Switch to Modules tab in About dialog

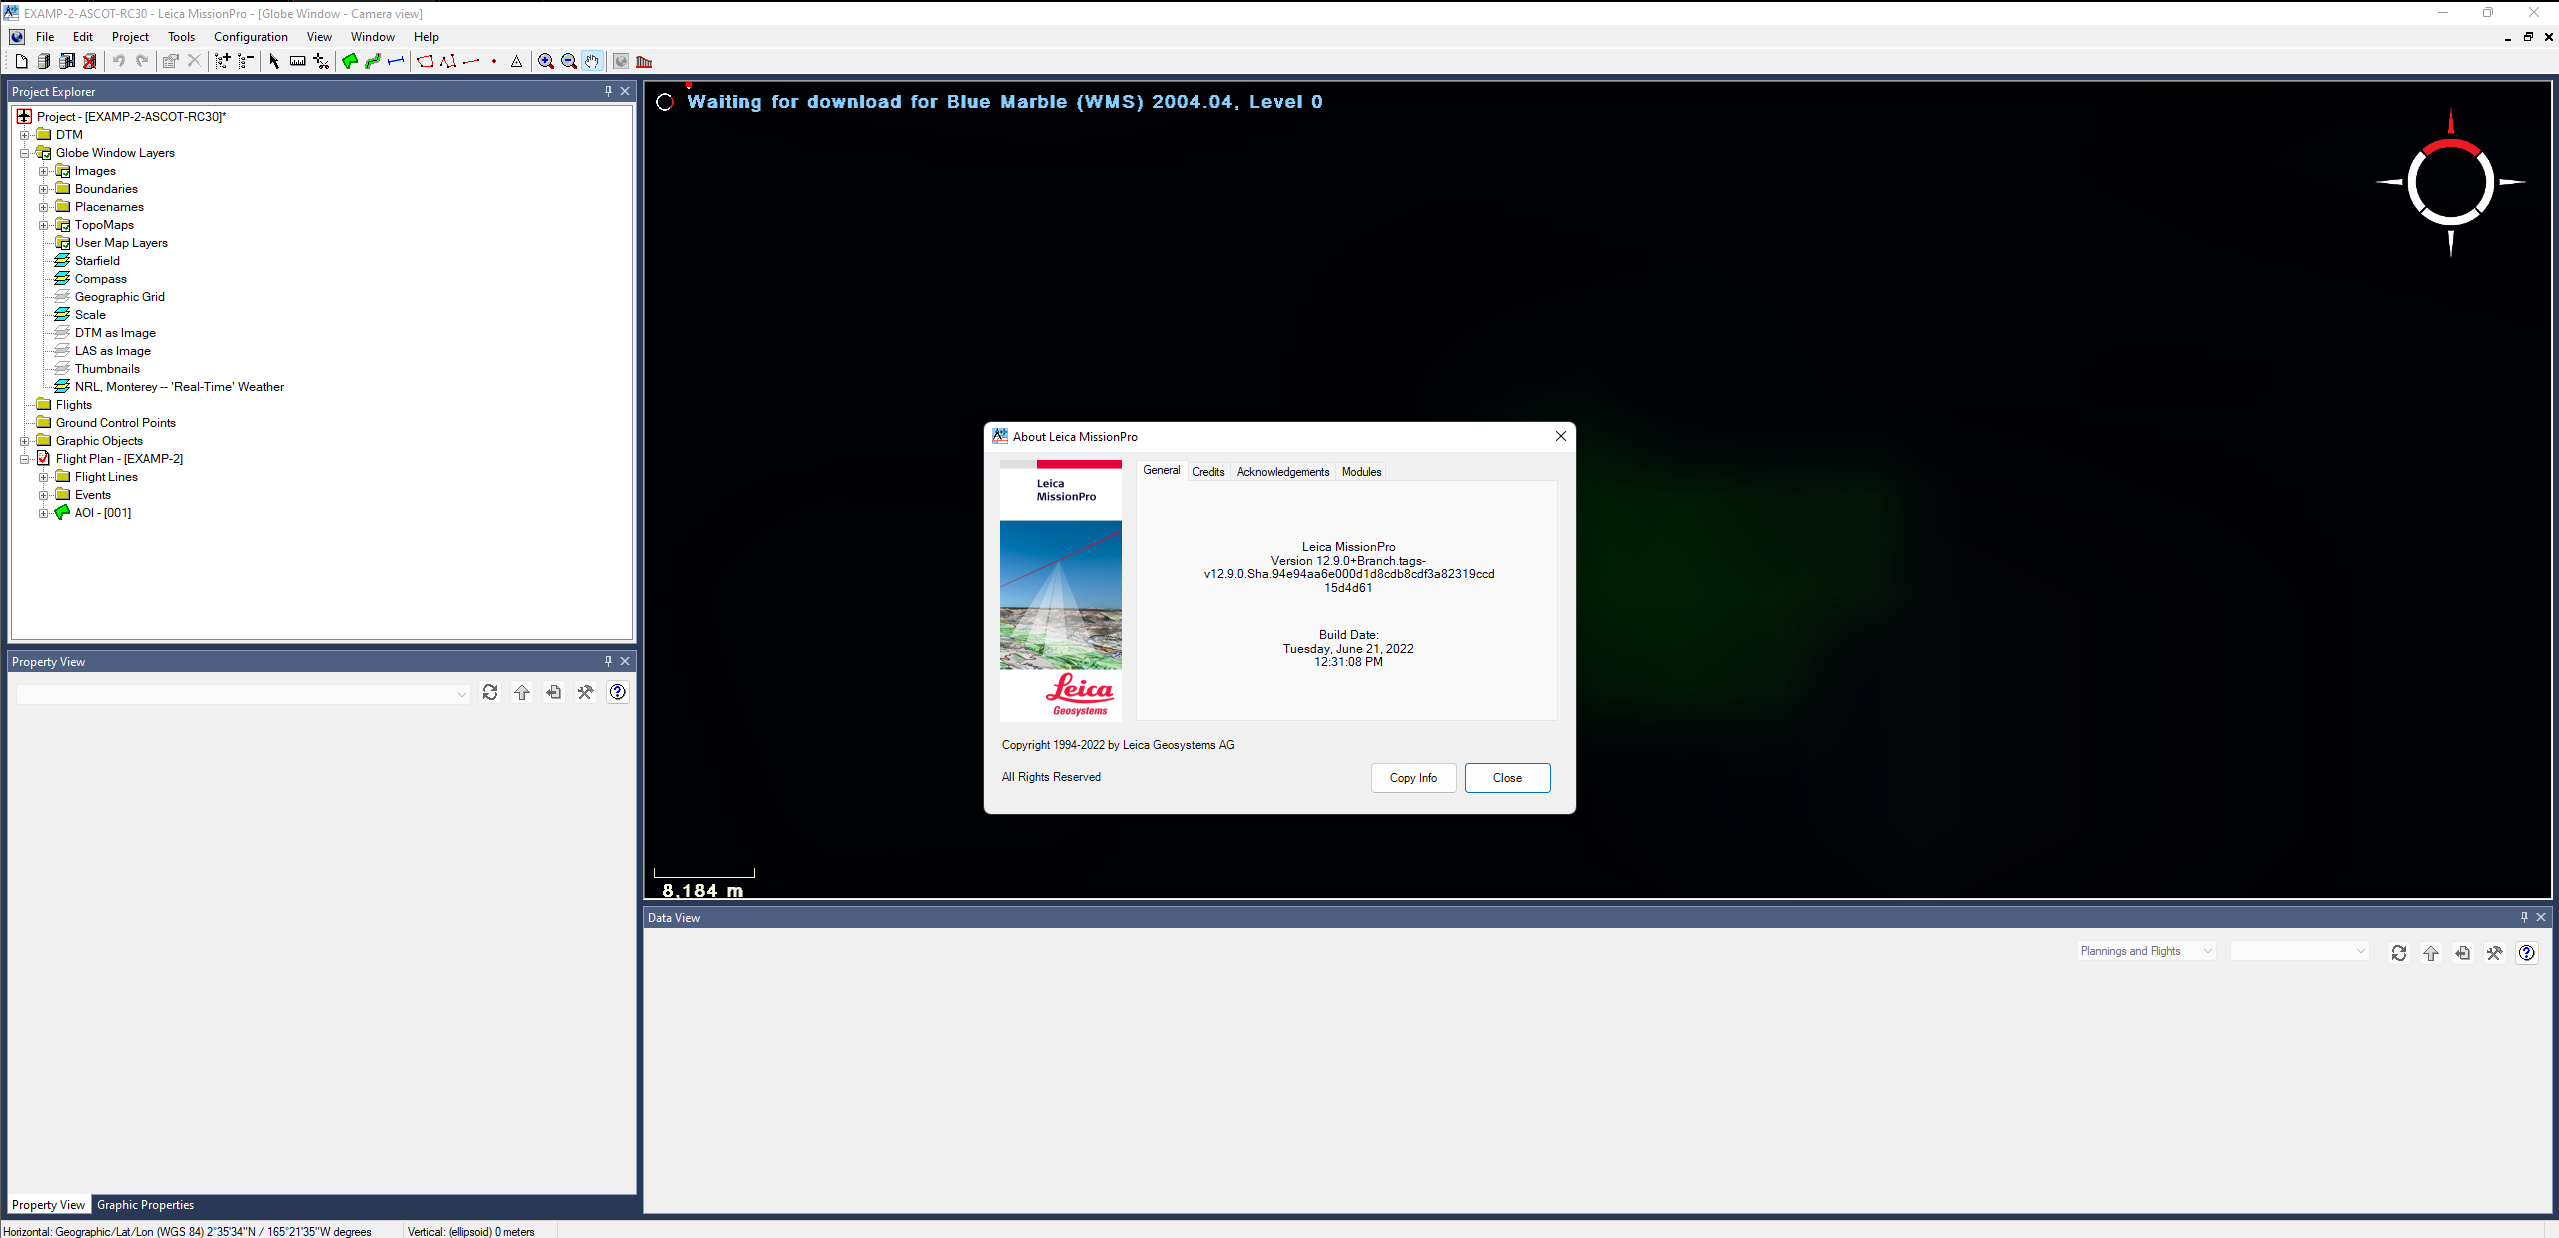click(x=1361, y=472)
